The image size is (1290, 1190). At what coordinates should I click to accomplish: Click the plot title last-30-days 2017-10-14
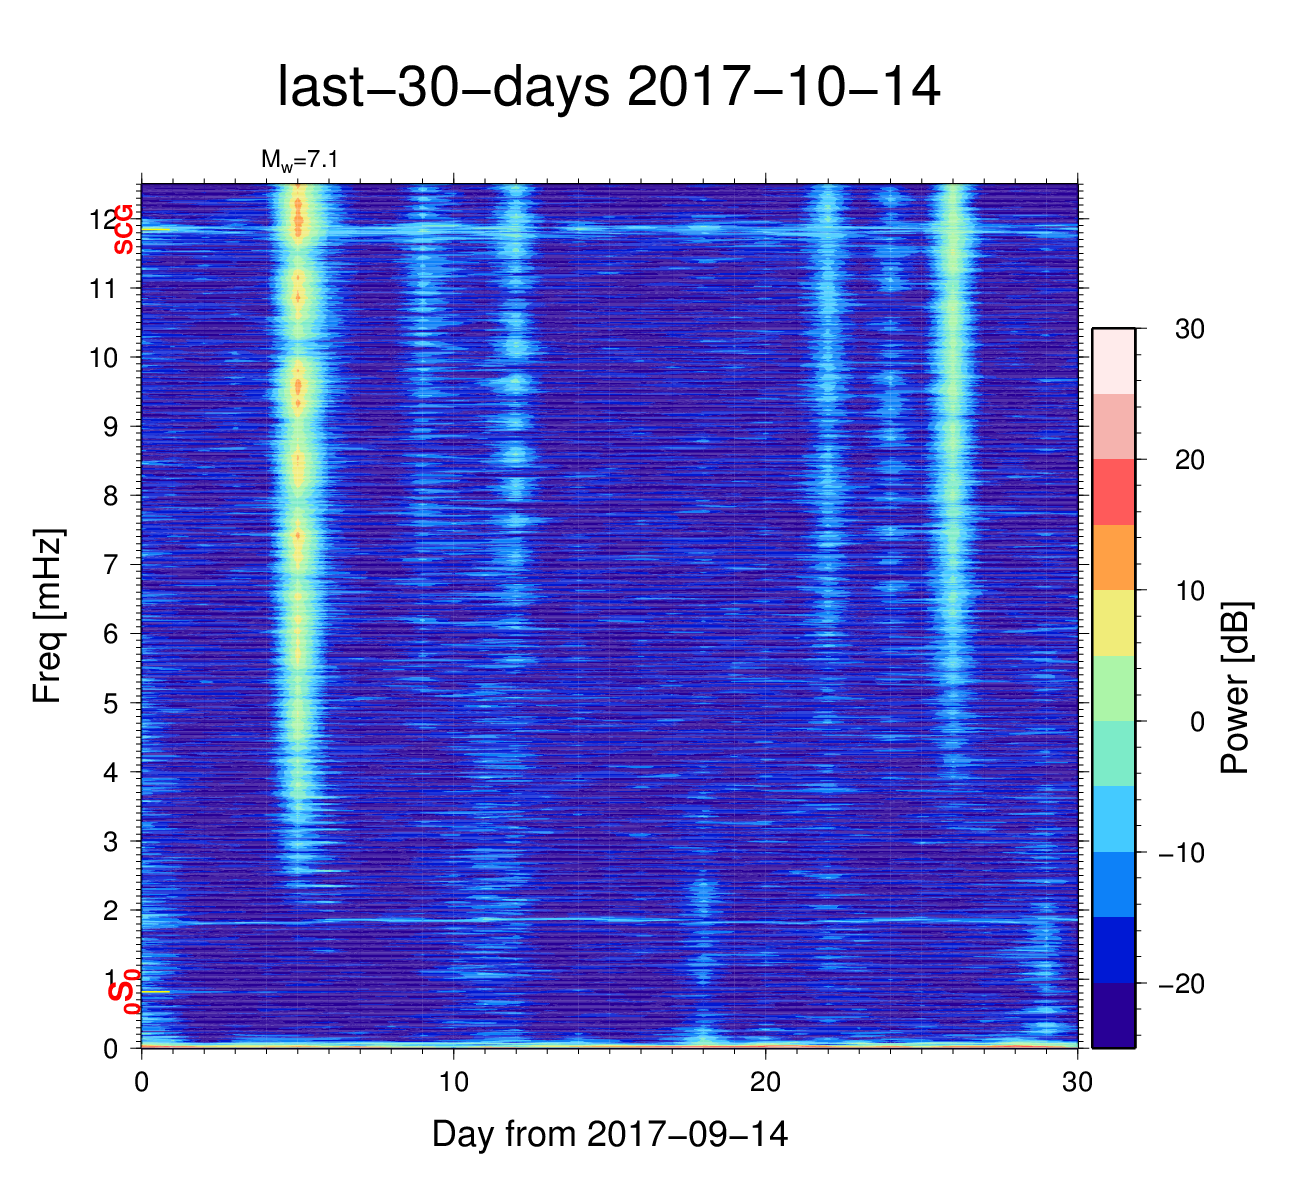tap(608, 87)
